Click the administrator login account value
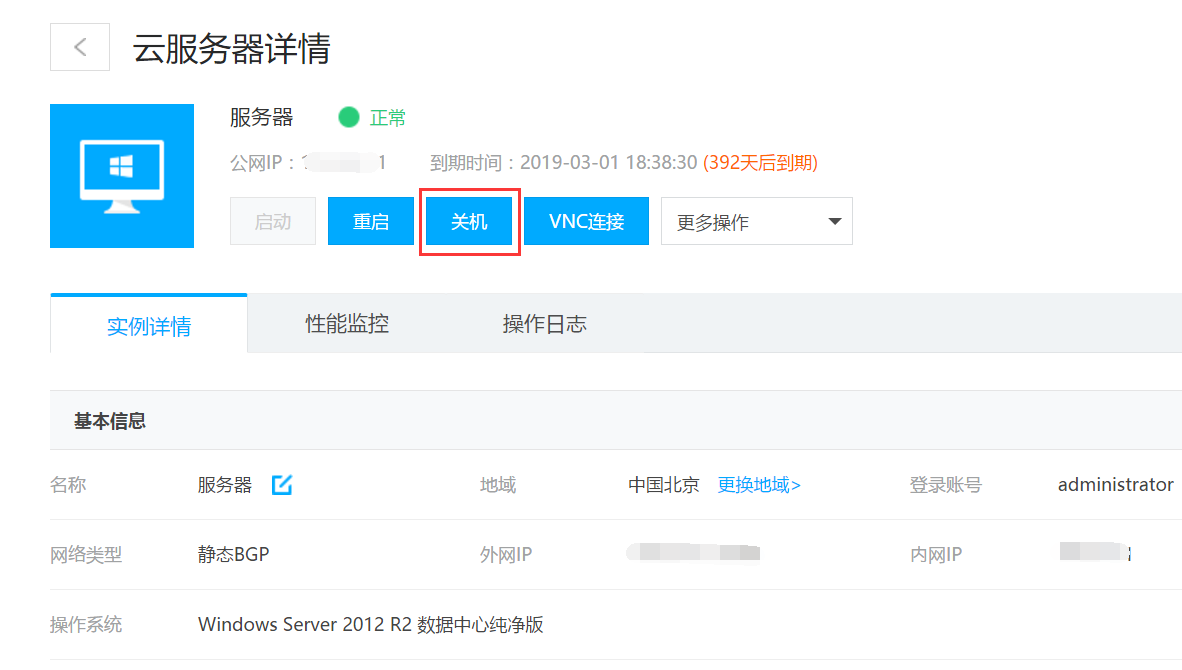This screenshot has width=1182, height=670. click(x=1115, y=485)
